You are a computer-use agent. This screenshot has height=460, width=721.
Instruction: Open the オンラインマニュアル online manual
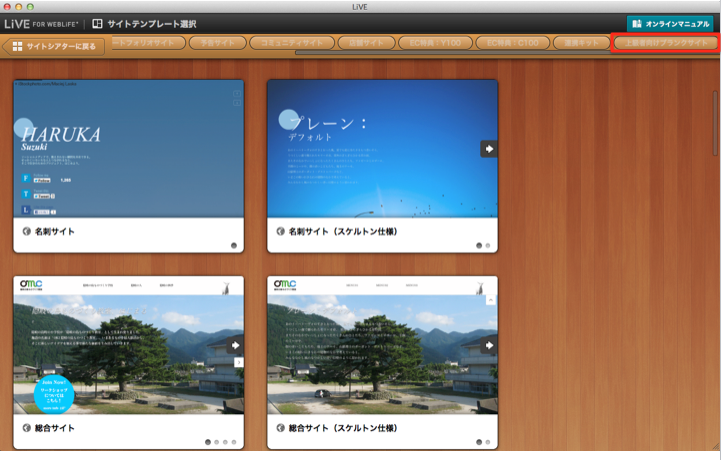670,24
